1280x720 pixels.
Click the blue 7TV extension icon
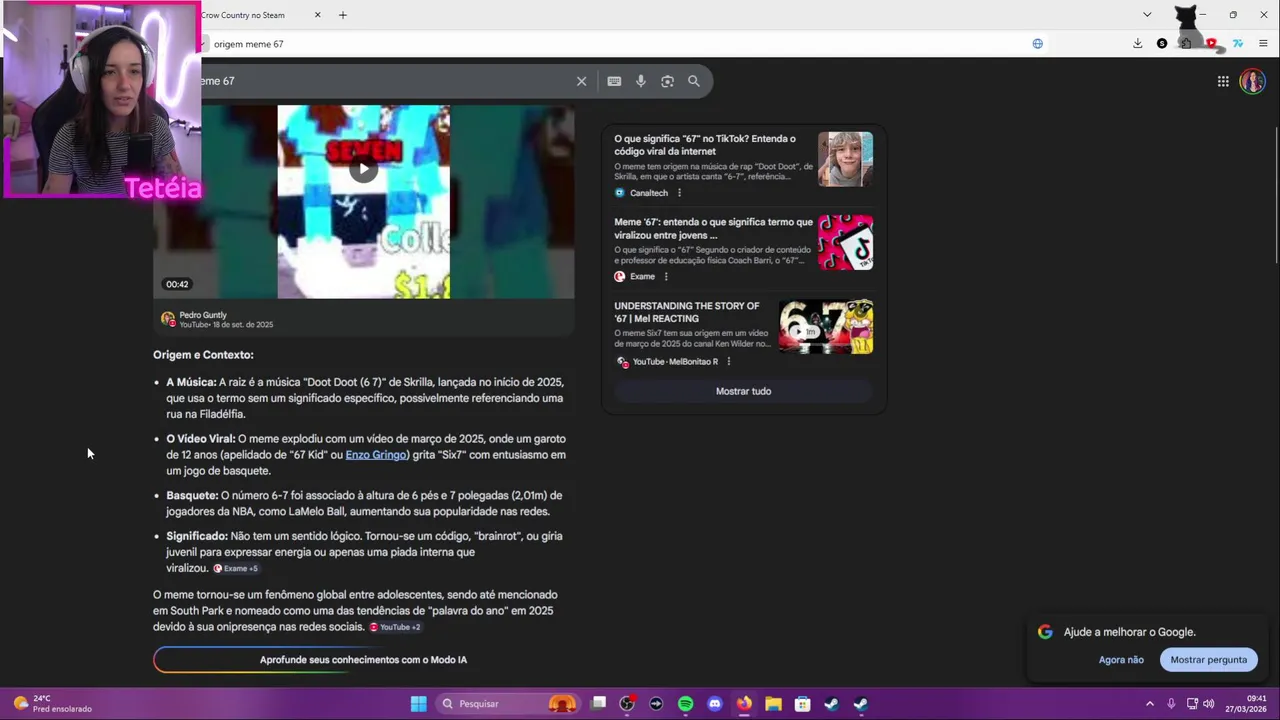click(x=1237, y=44)
